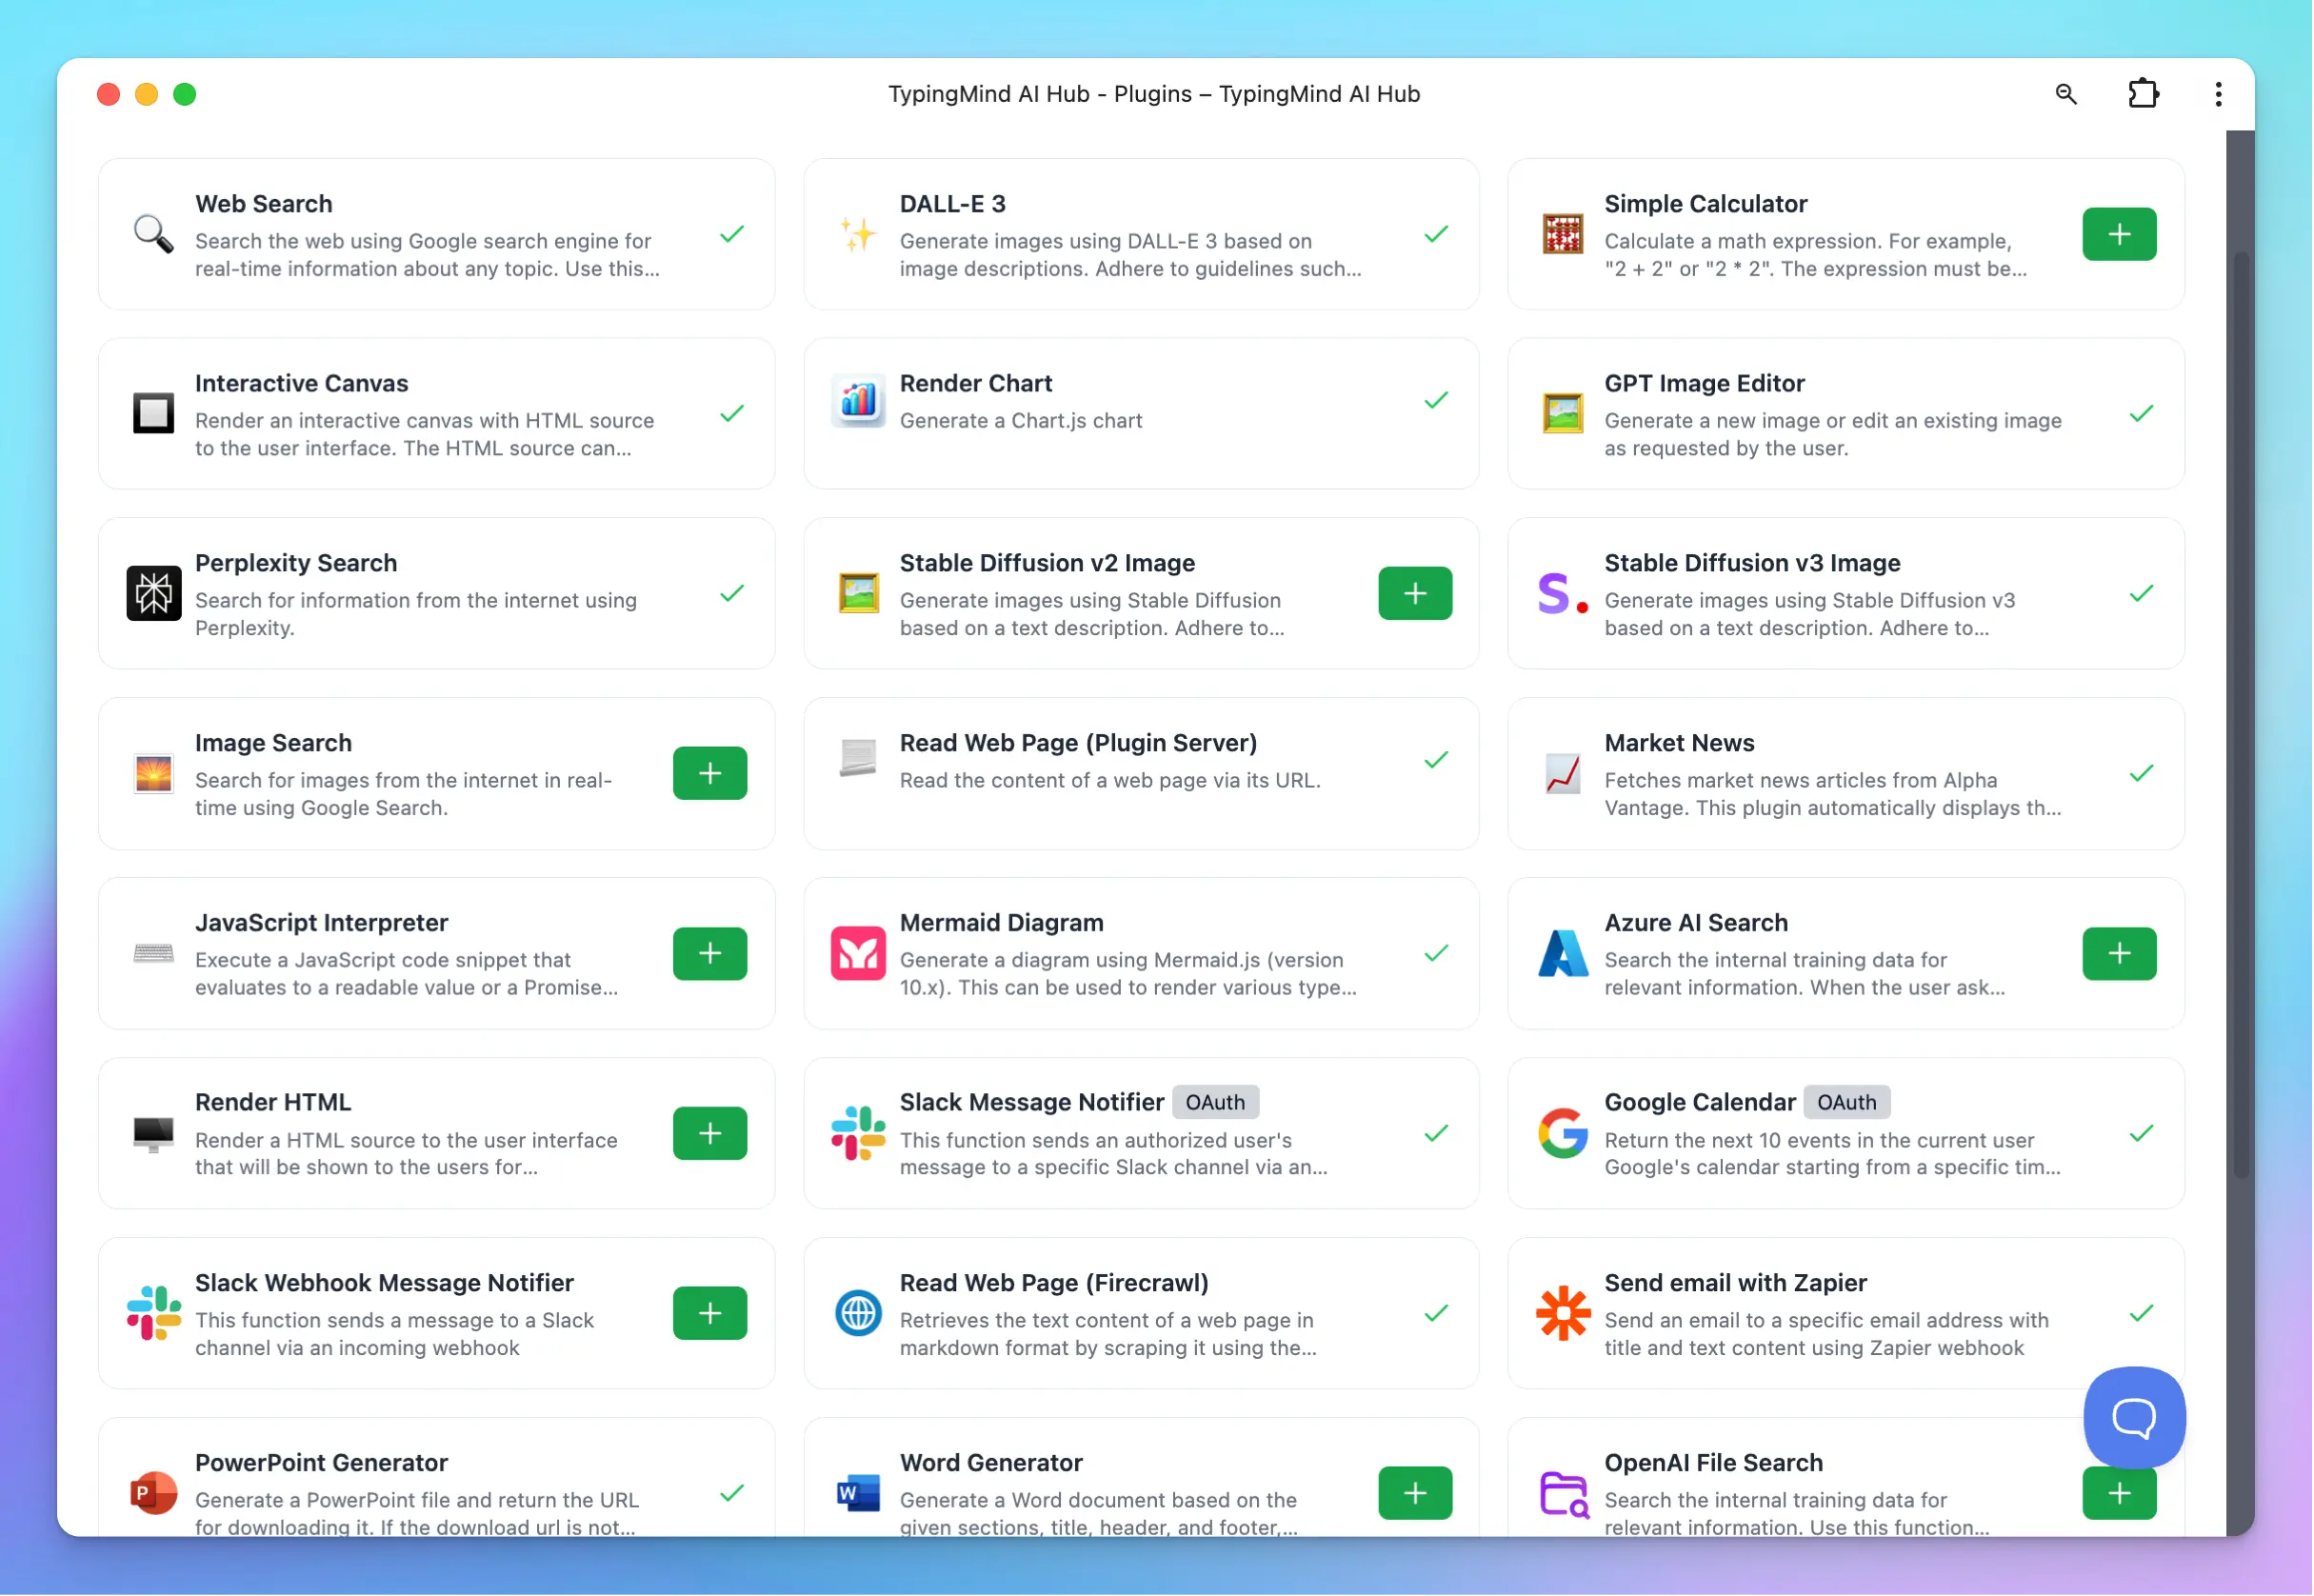Install the Slack Webhook Message Notifier plugin
2314x1596 pixels.
[x=710, y=1314]
